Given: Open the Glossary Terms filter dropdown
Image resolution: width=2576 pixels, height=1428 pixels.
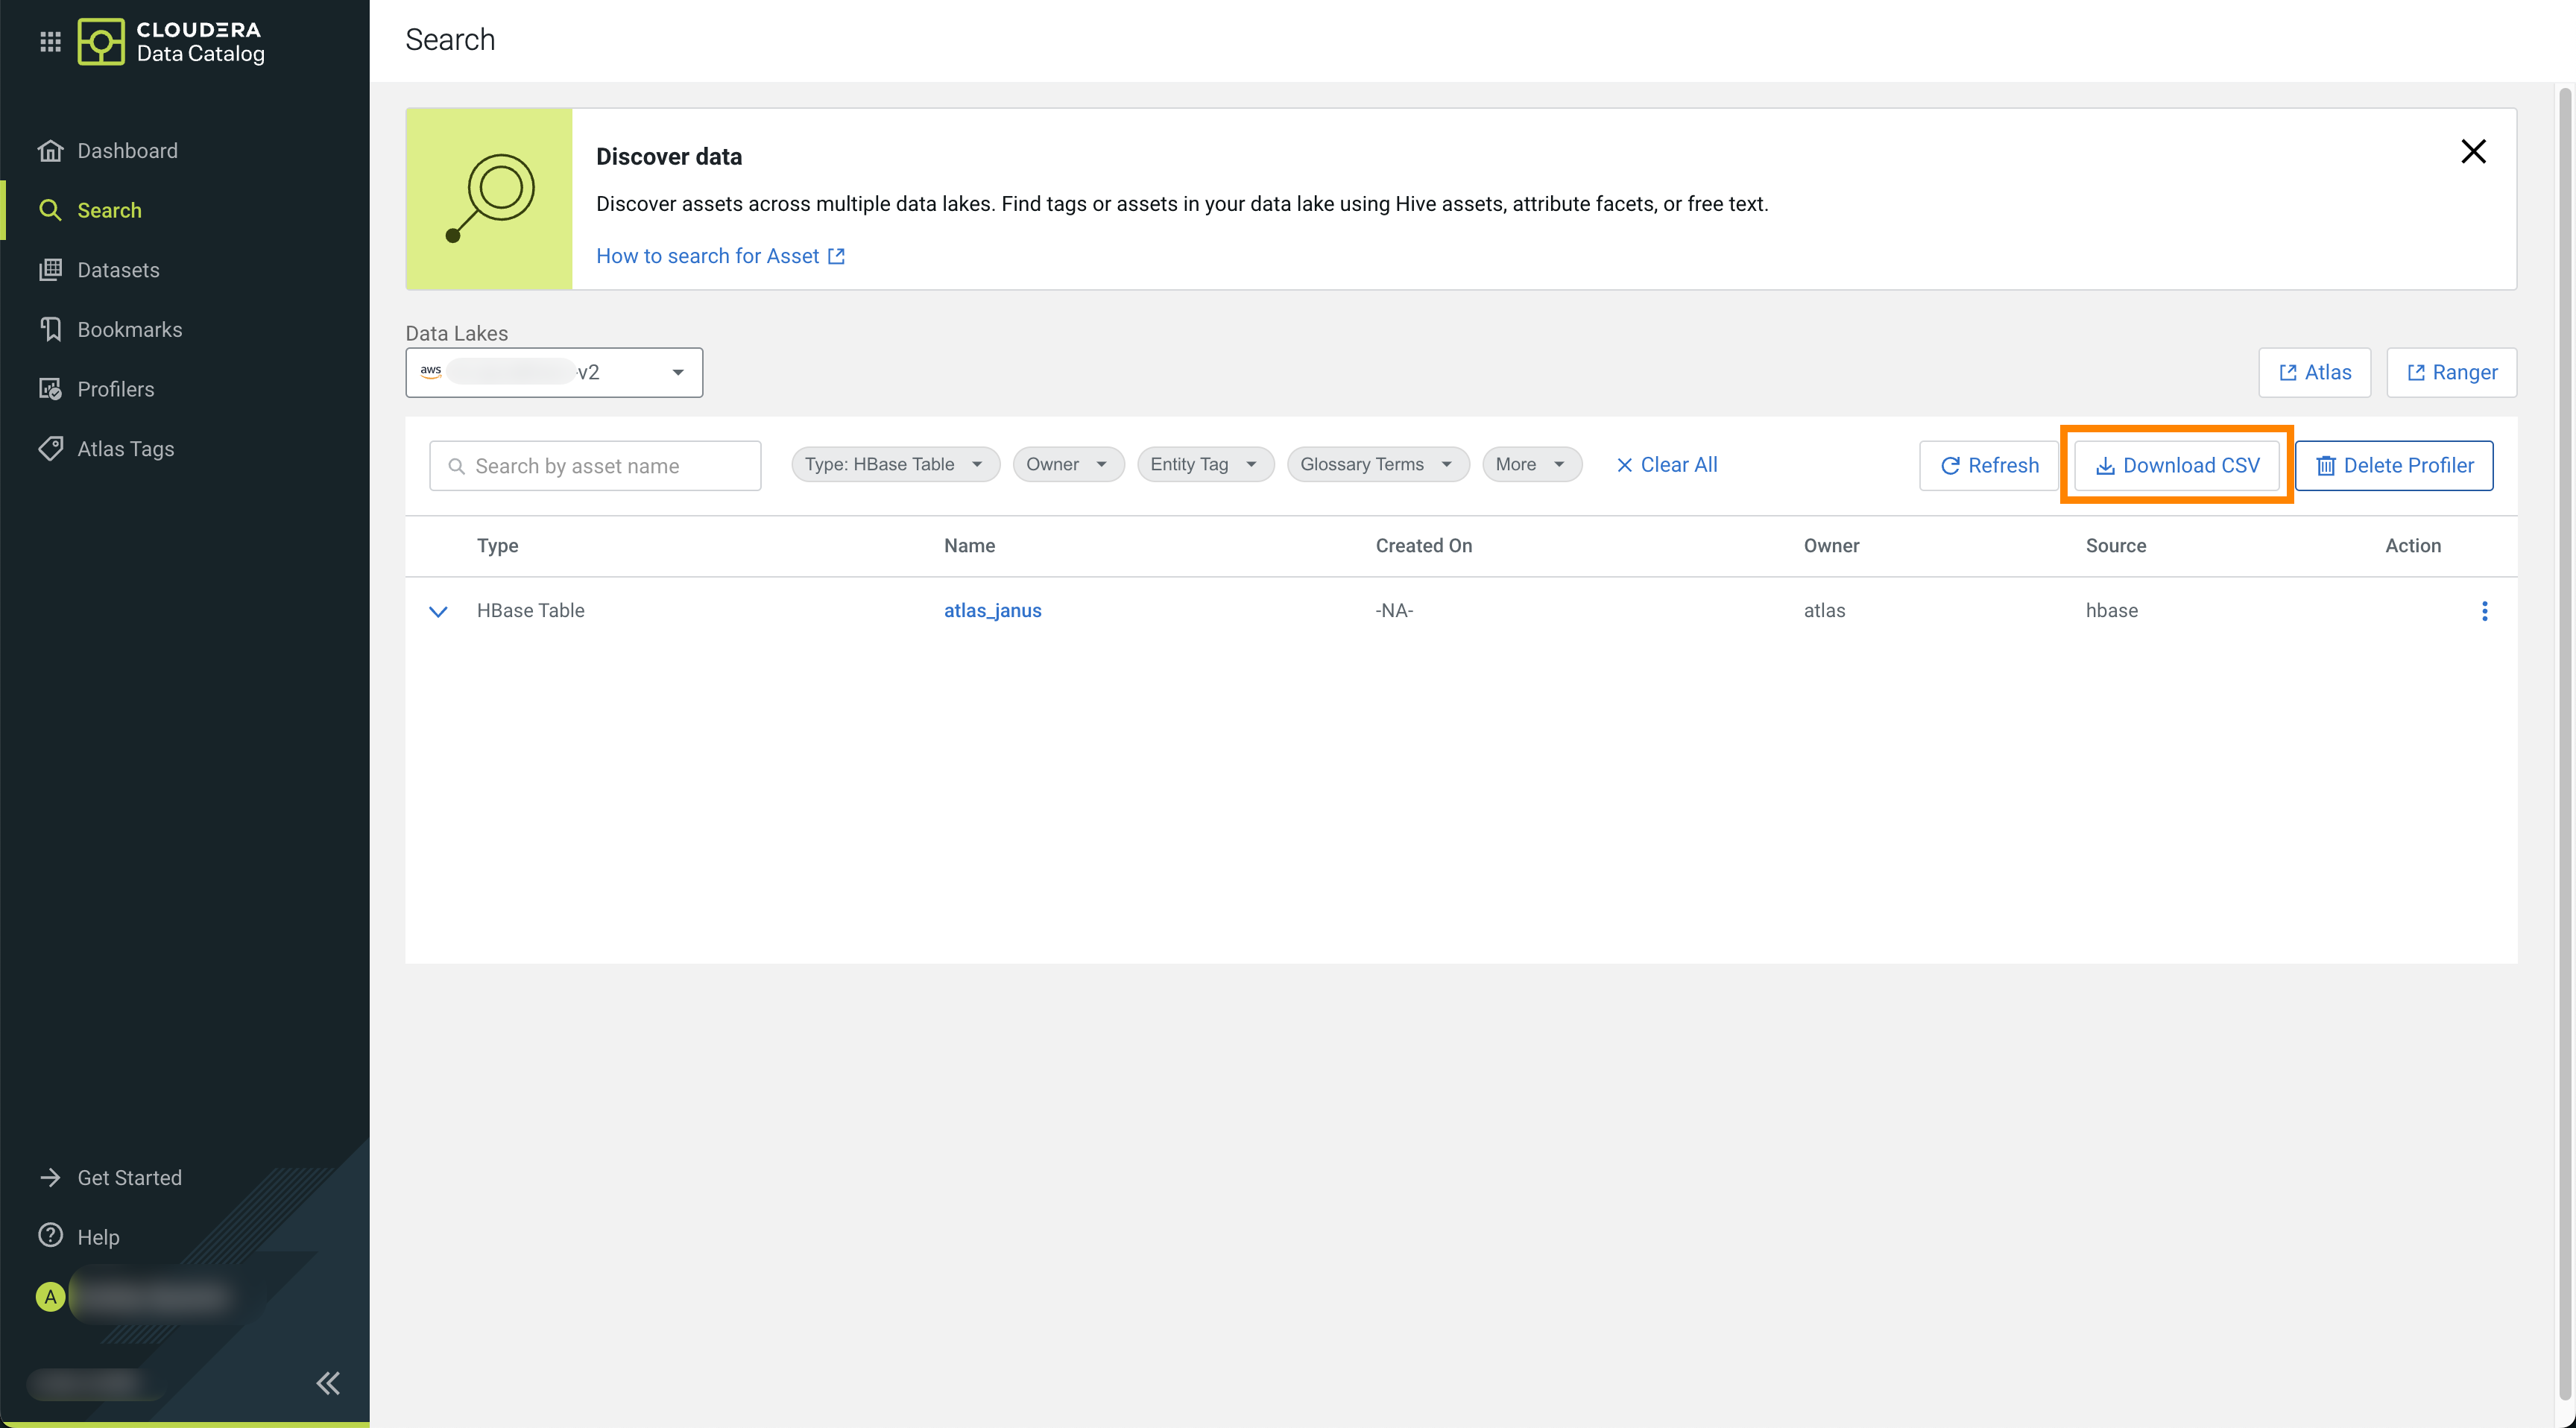Looking at the screenshot, I should pos(1377,465).
